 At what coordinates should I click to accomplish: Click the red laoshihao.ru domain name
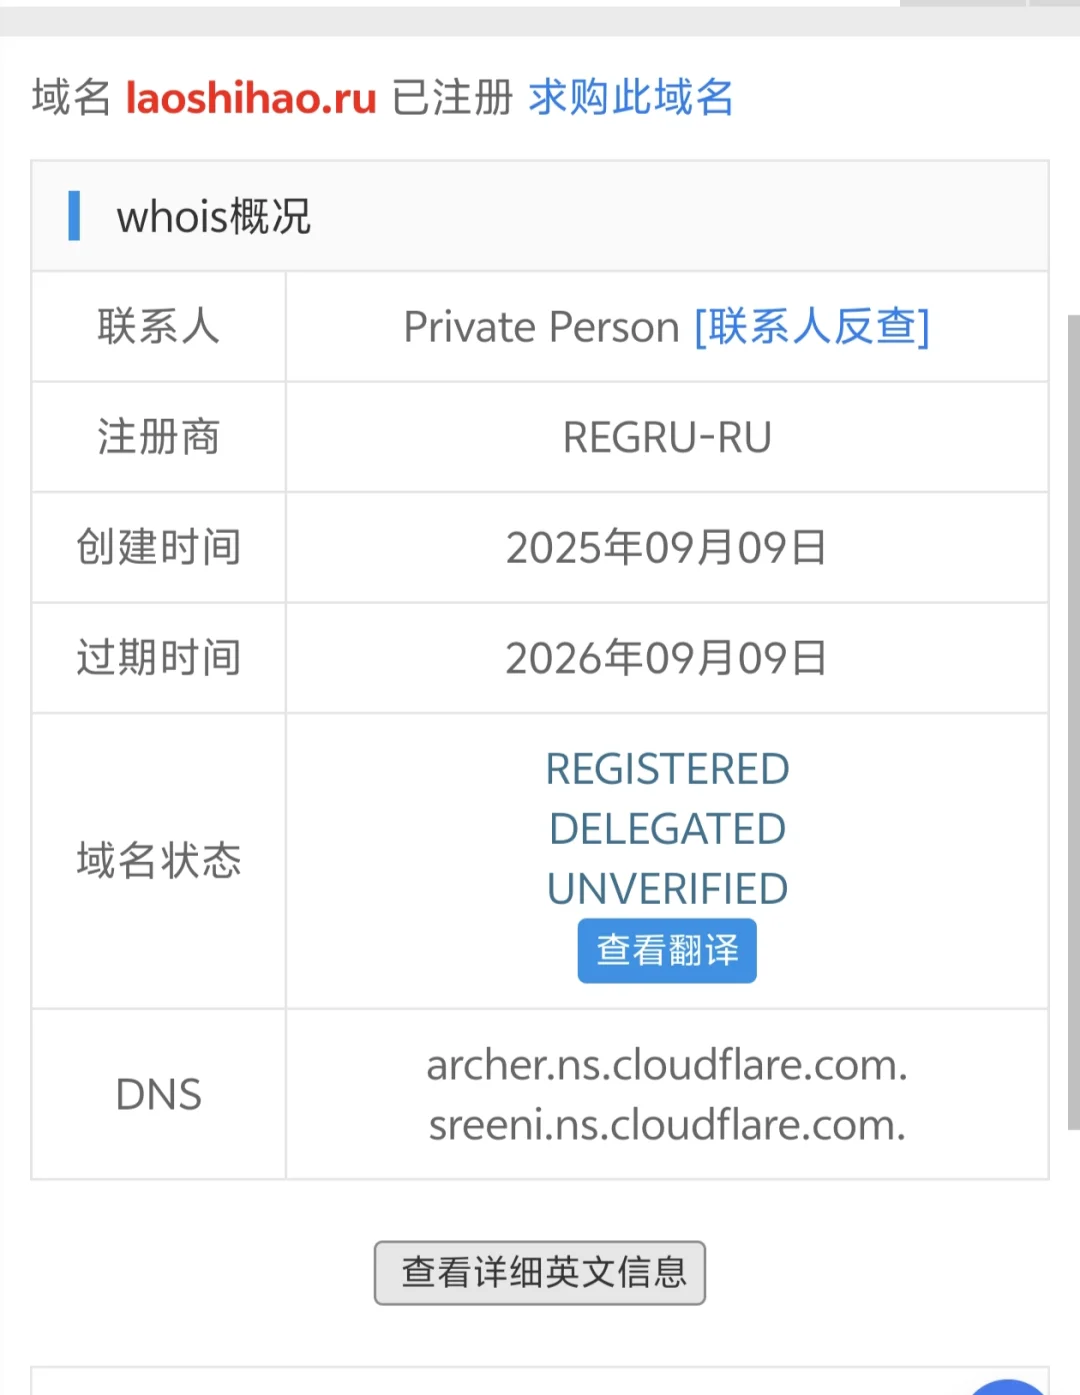(251, 98)
